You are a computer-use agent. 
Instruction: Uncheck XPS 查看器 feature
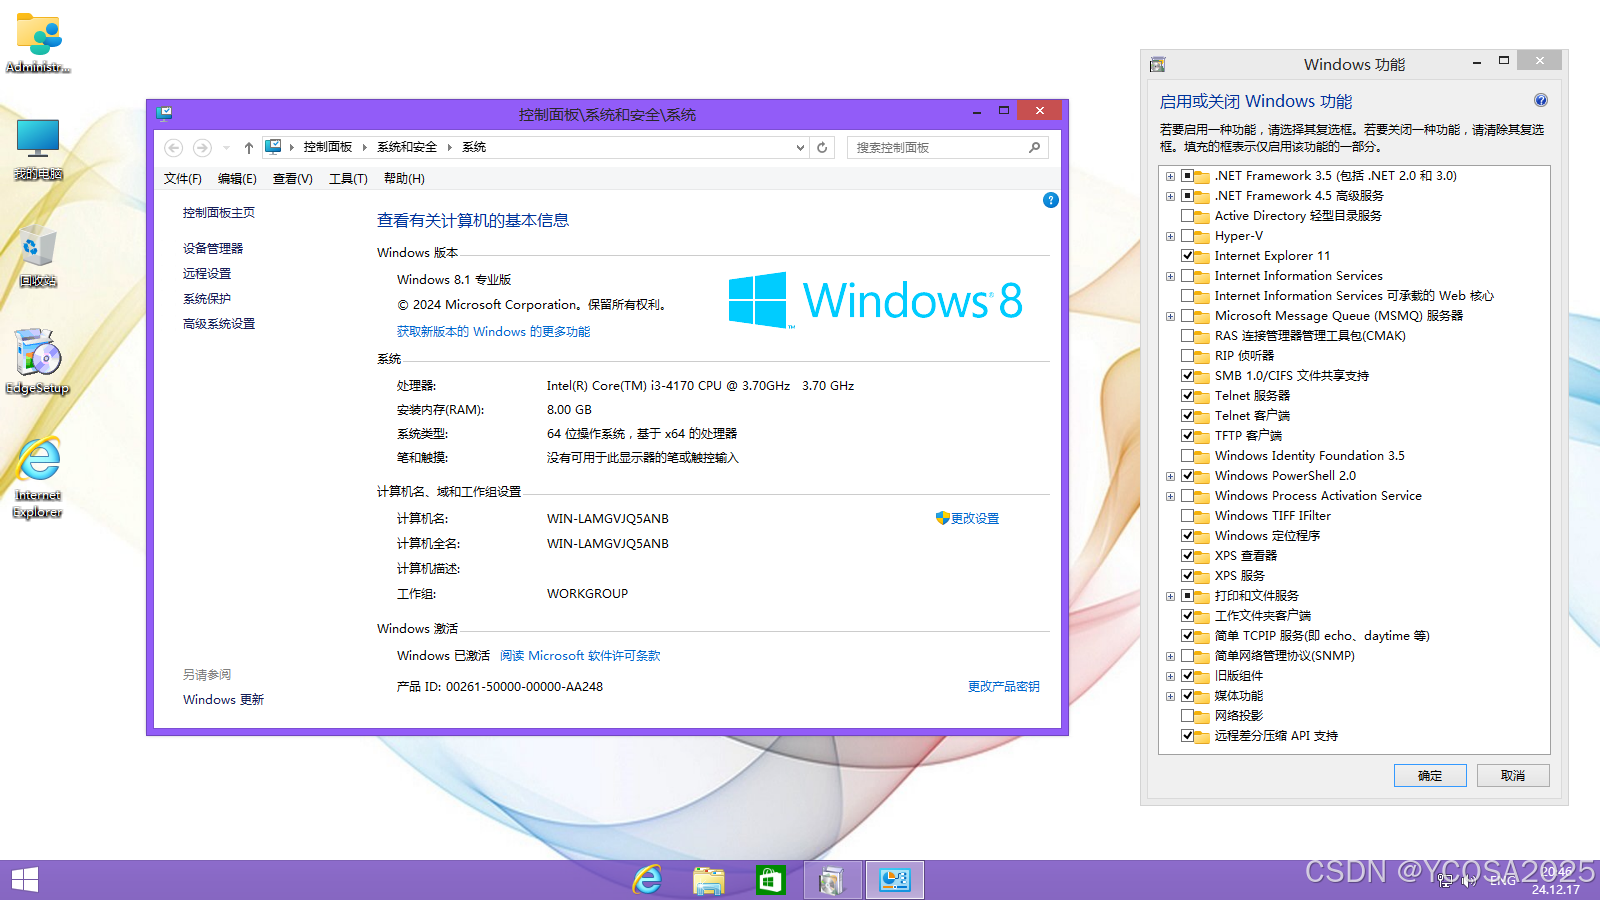click(1188, 556)
